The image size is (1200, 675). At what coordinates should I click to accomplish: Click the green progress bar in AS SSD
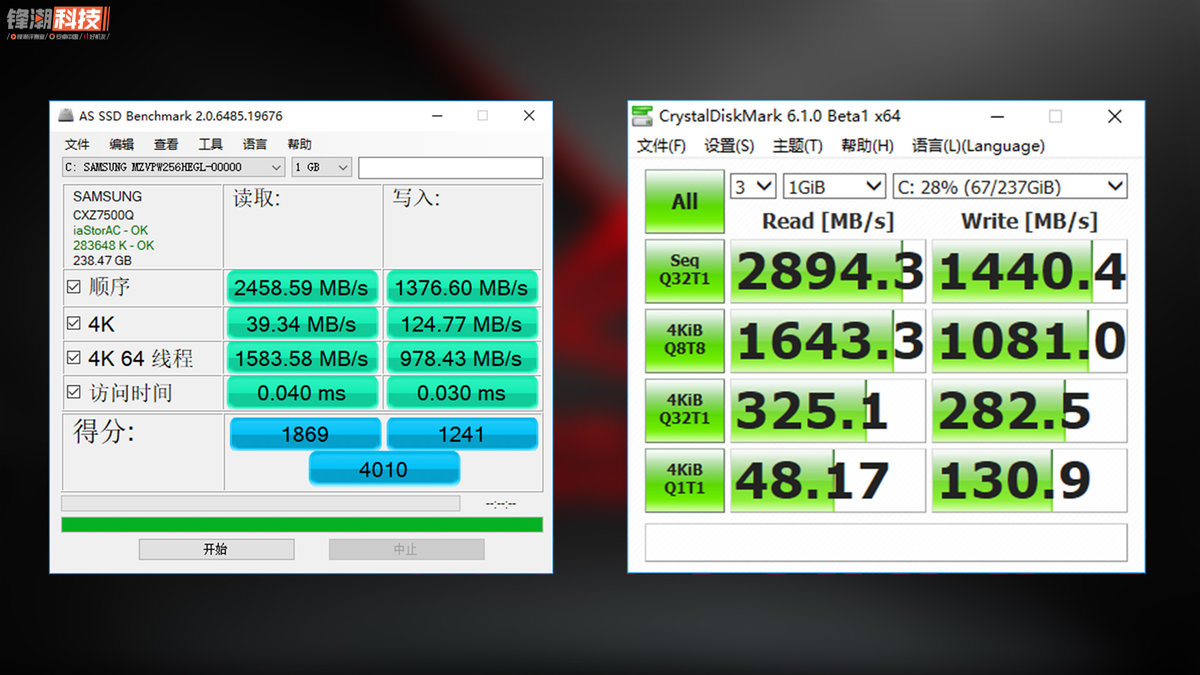[302, 524]
